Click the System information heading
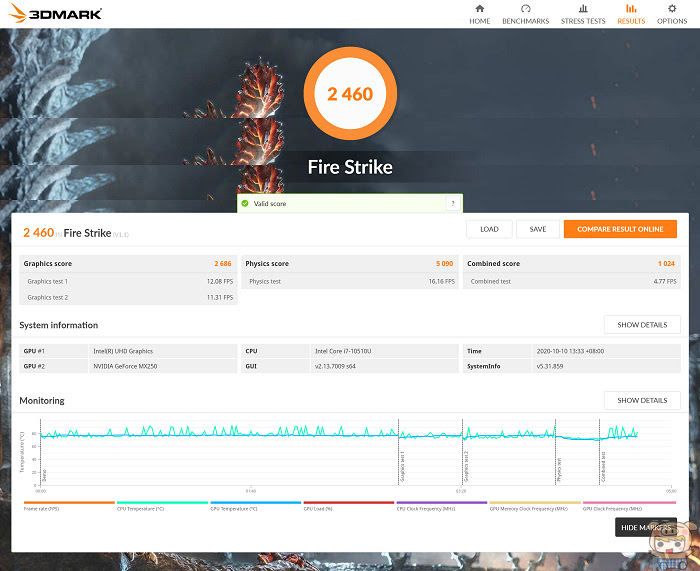Screen dimensions: 700x571 (58, 325)
